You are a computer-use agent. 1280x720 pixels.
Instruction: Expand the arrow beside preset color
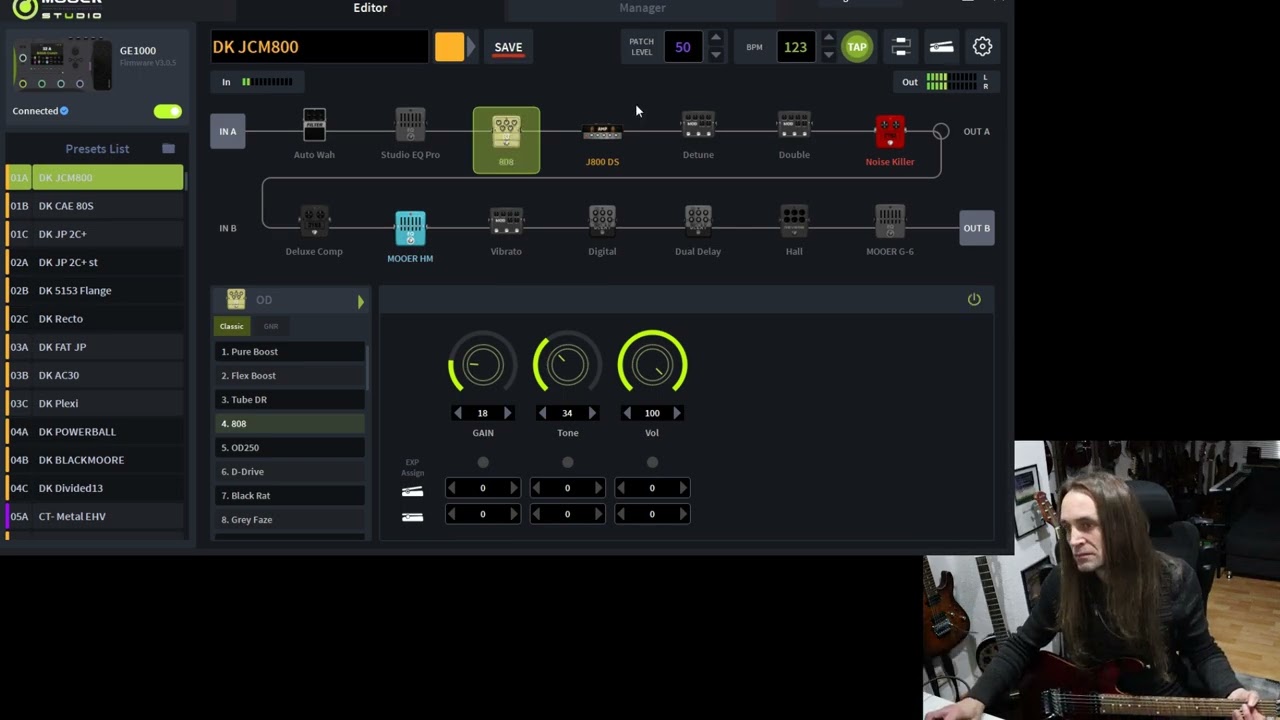[x=470, y=47]
